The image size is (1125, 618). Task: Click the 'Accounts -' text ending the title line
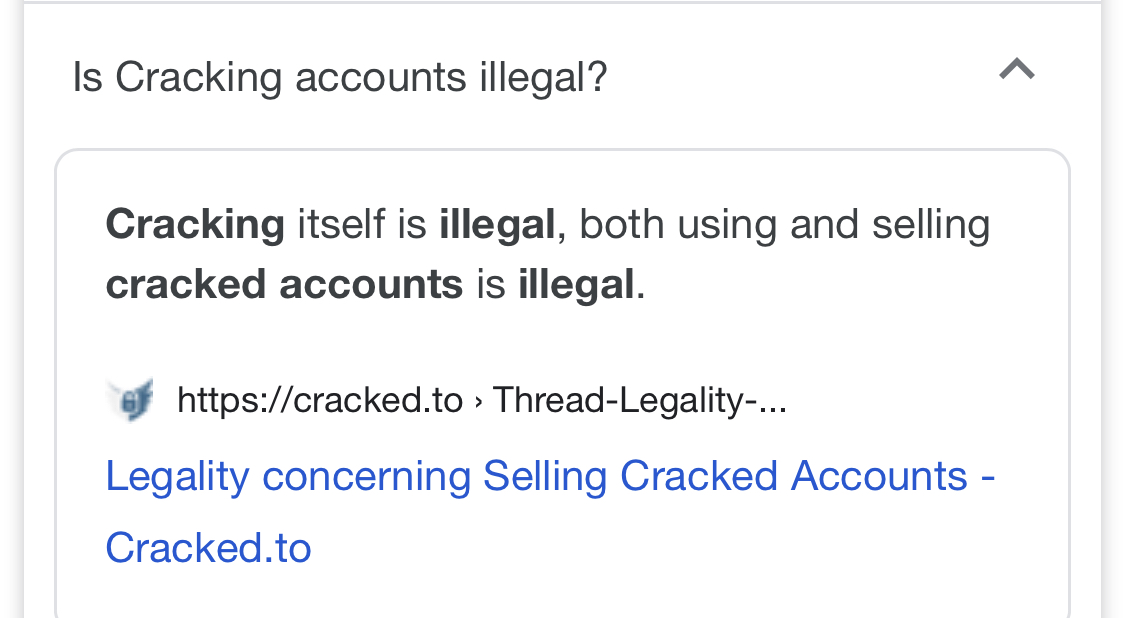[893, 477]
